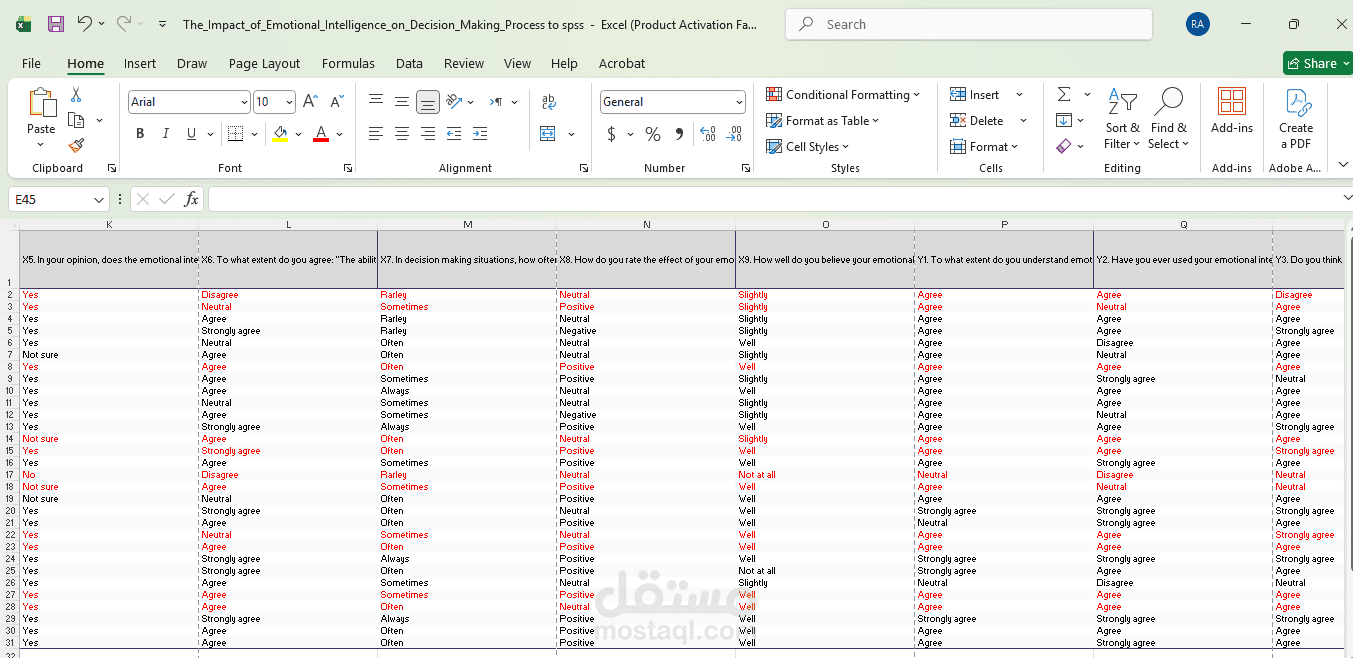1353x658 pixels.
Task: Click the Merge & Center icon
Action: [x=548, y=134]
